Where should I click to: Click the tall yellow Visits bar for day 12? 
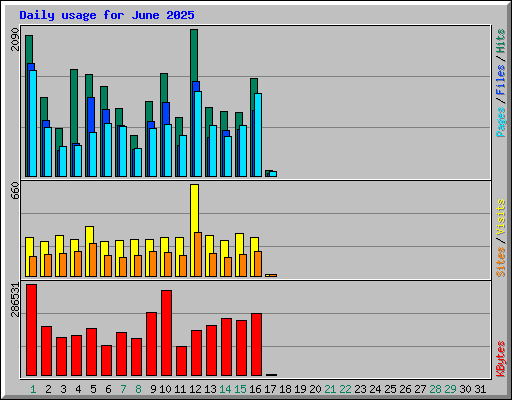(195, 208)
